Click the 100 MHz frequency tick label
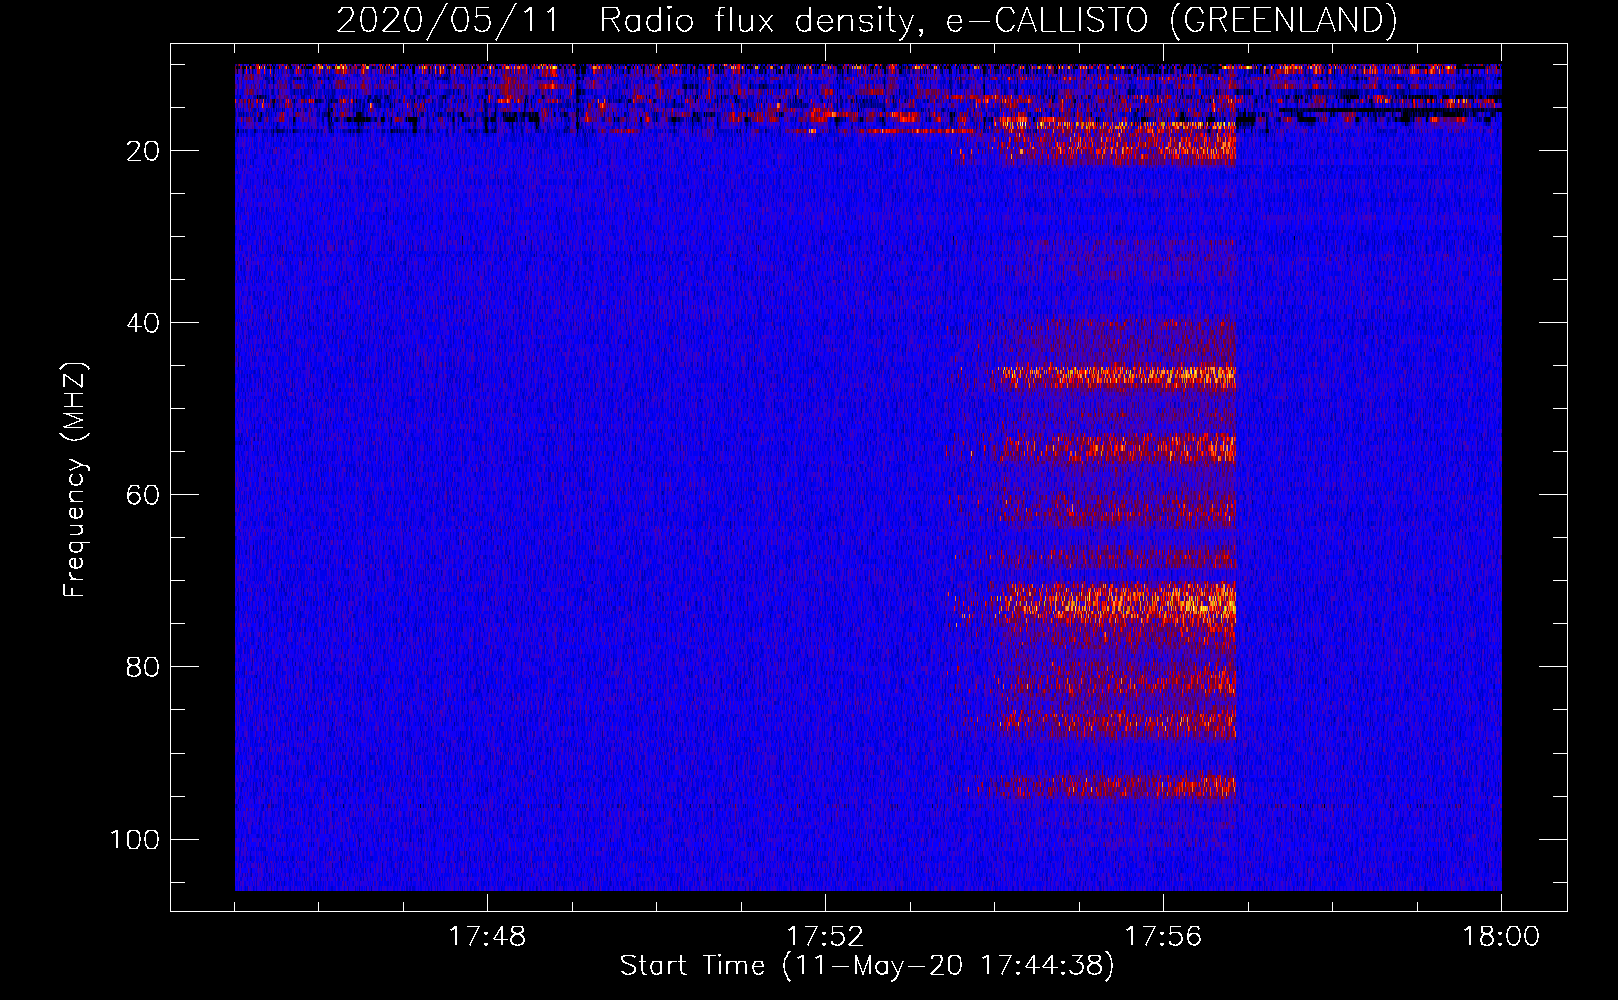 (x=136, y=839)
